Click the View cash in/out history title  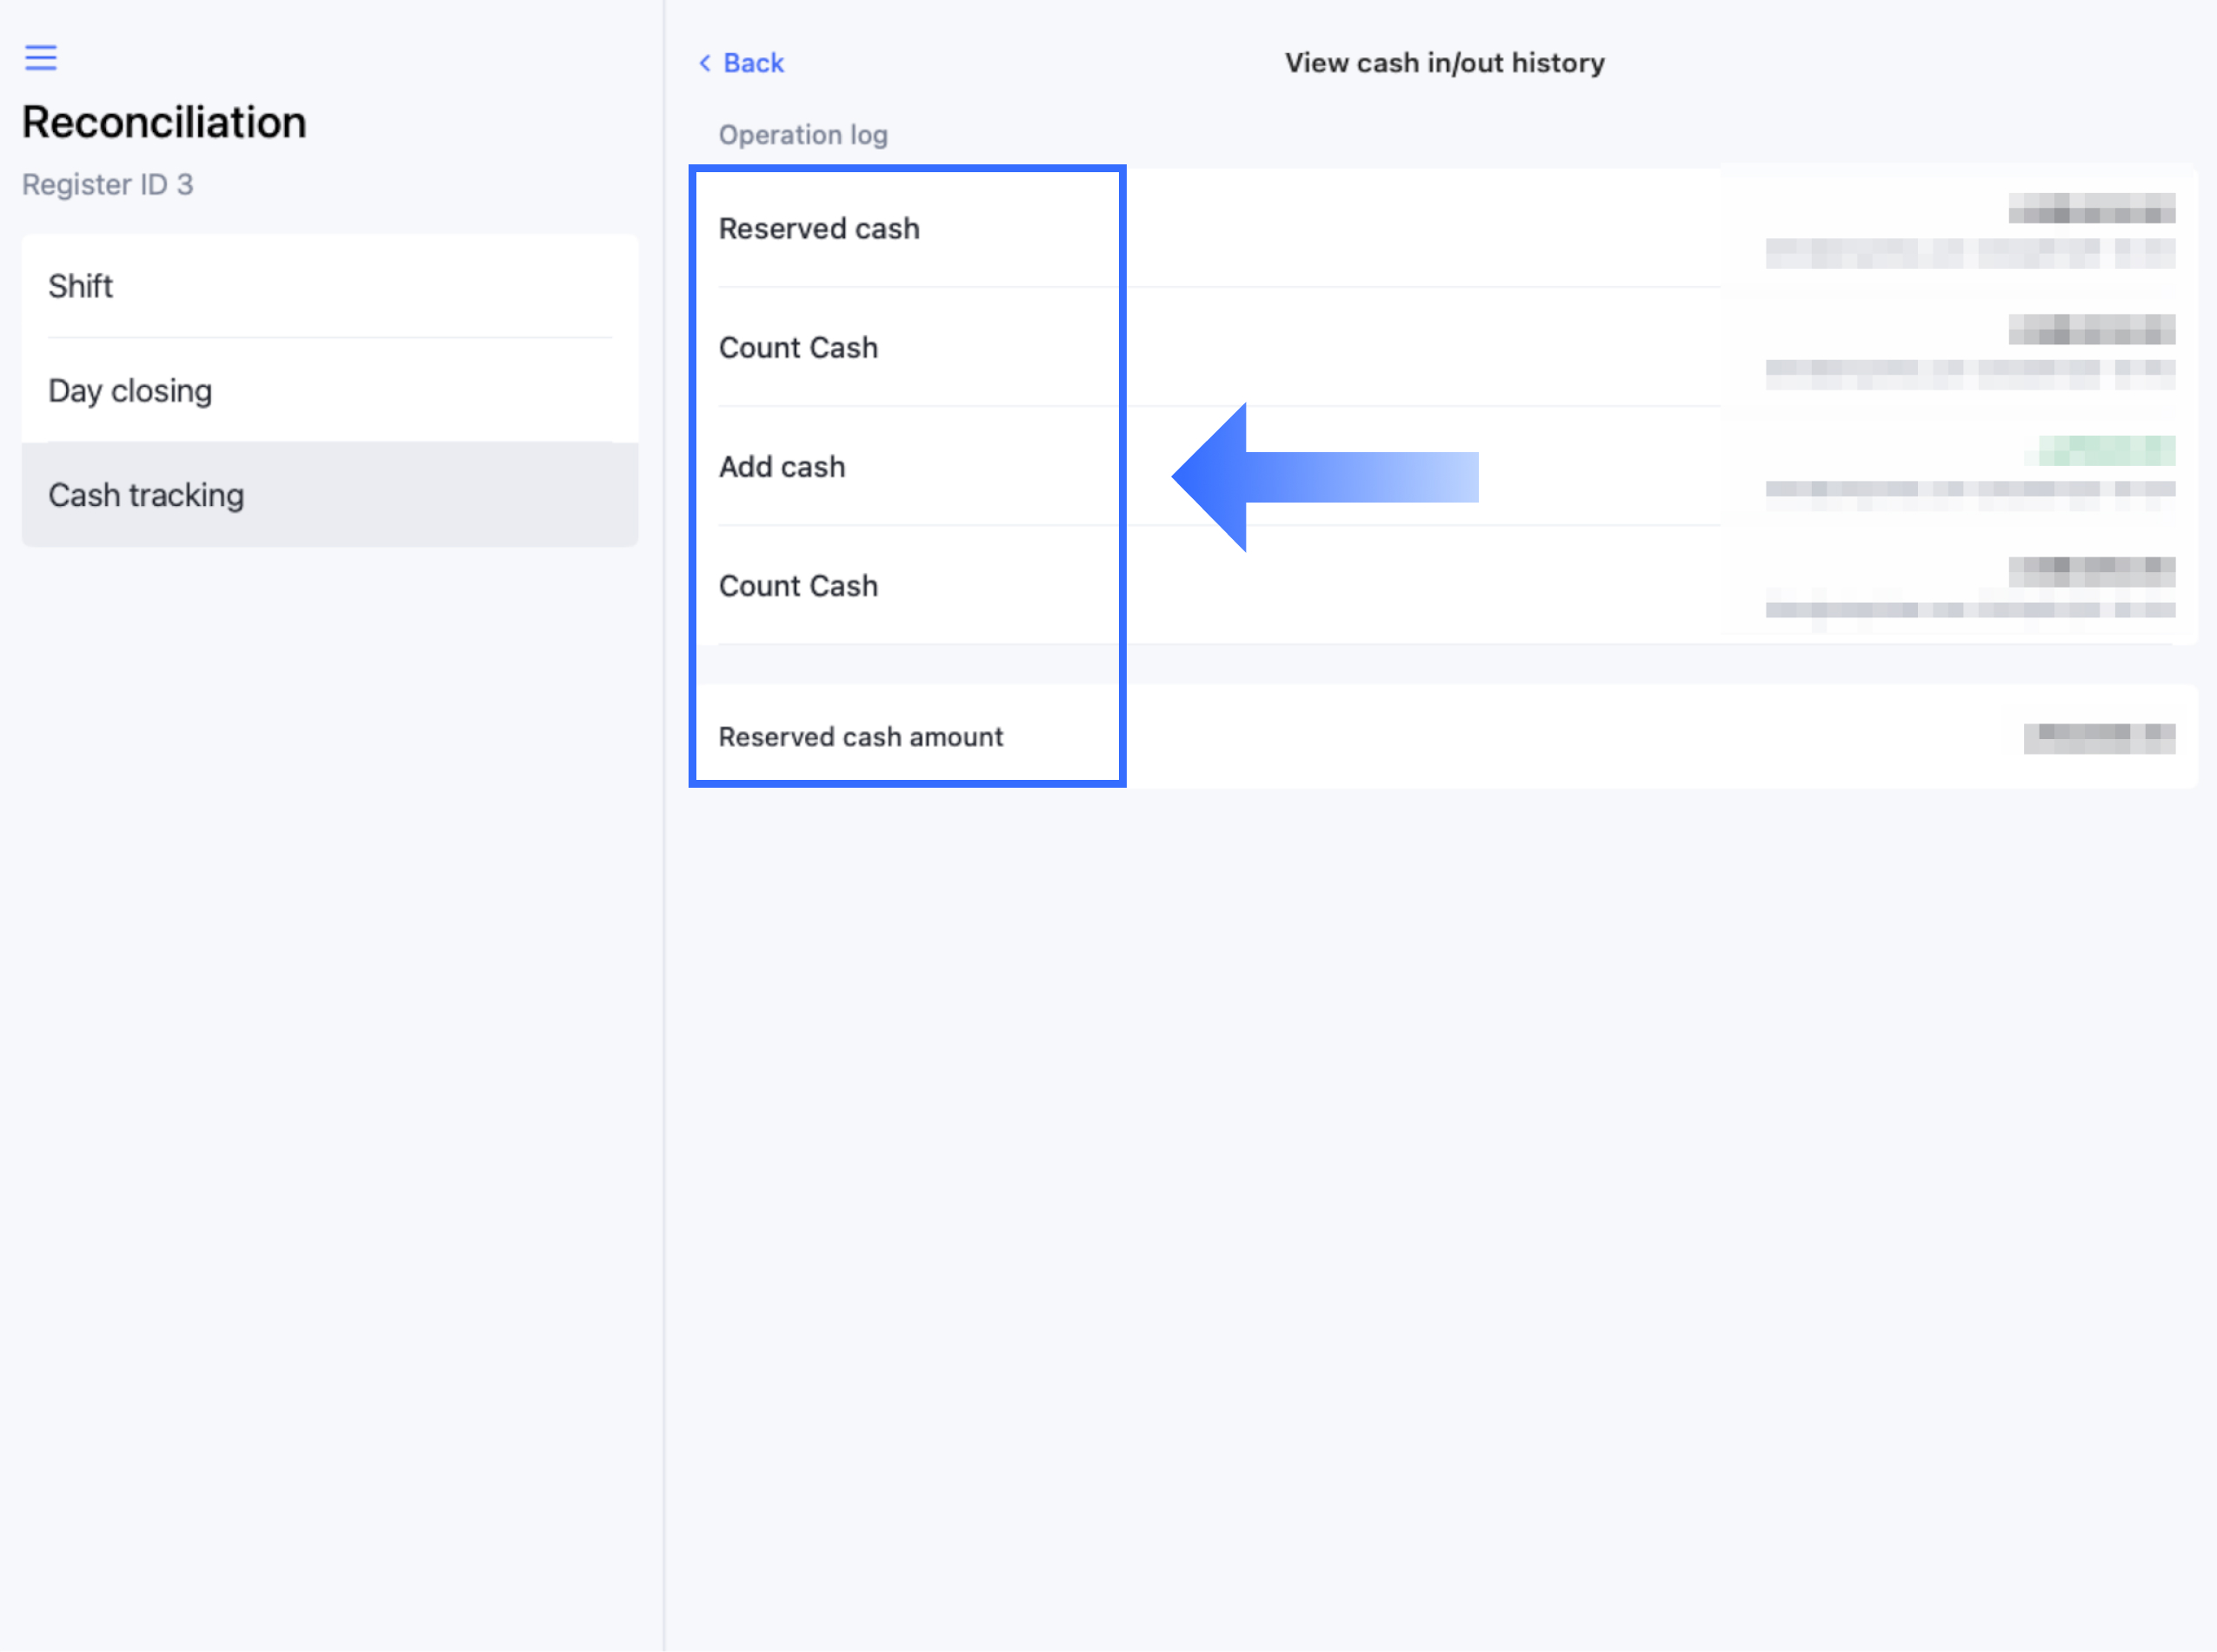click(x=1444, y=63)
